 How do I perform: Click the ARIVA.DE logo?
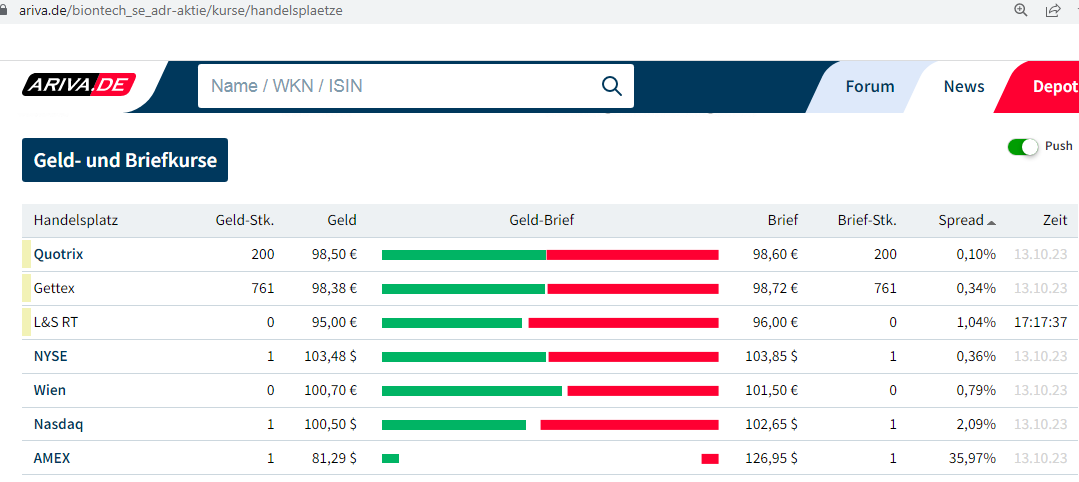[x=79, y=86]
